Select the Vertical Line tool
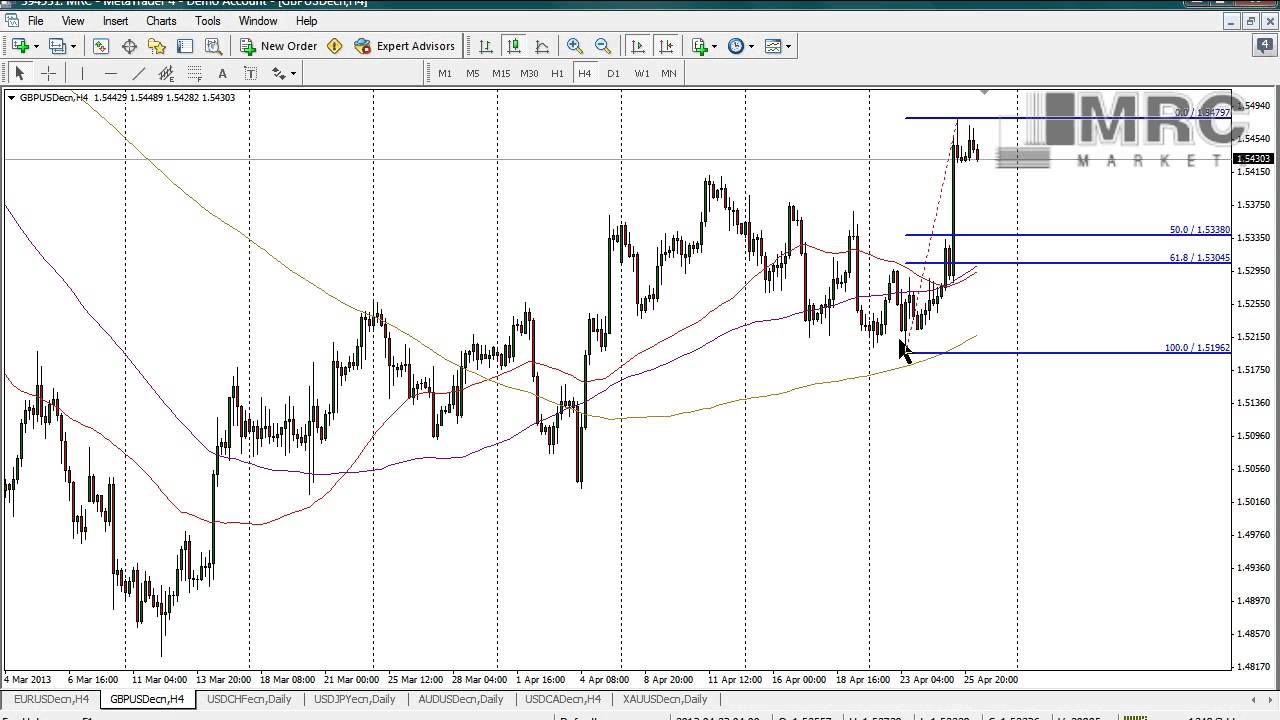 click(x=82, y=73)
